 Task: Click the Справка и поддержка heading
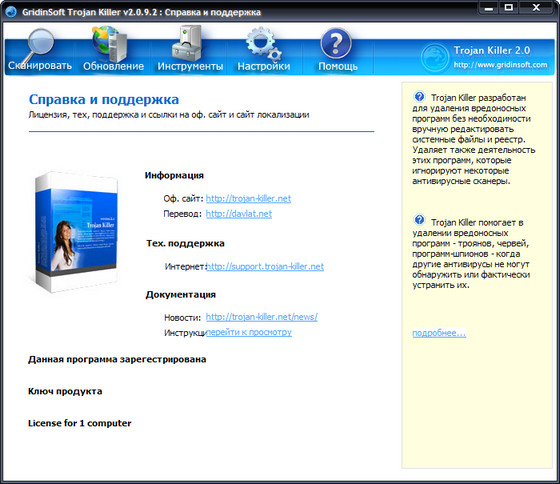point(104,99)
